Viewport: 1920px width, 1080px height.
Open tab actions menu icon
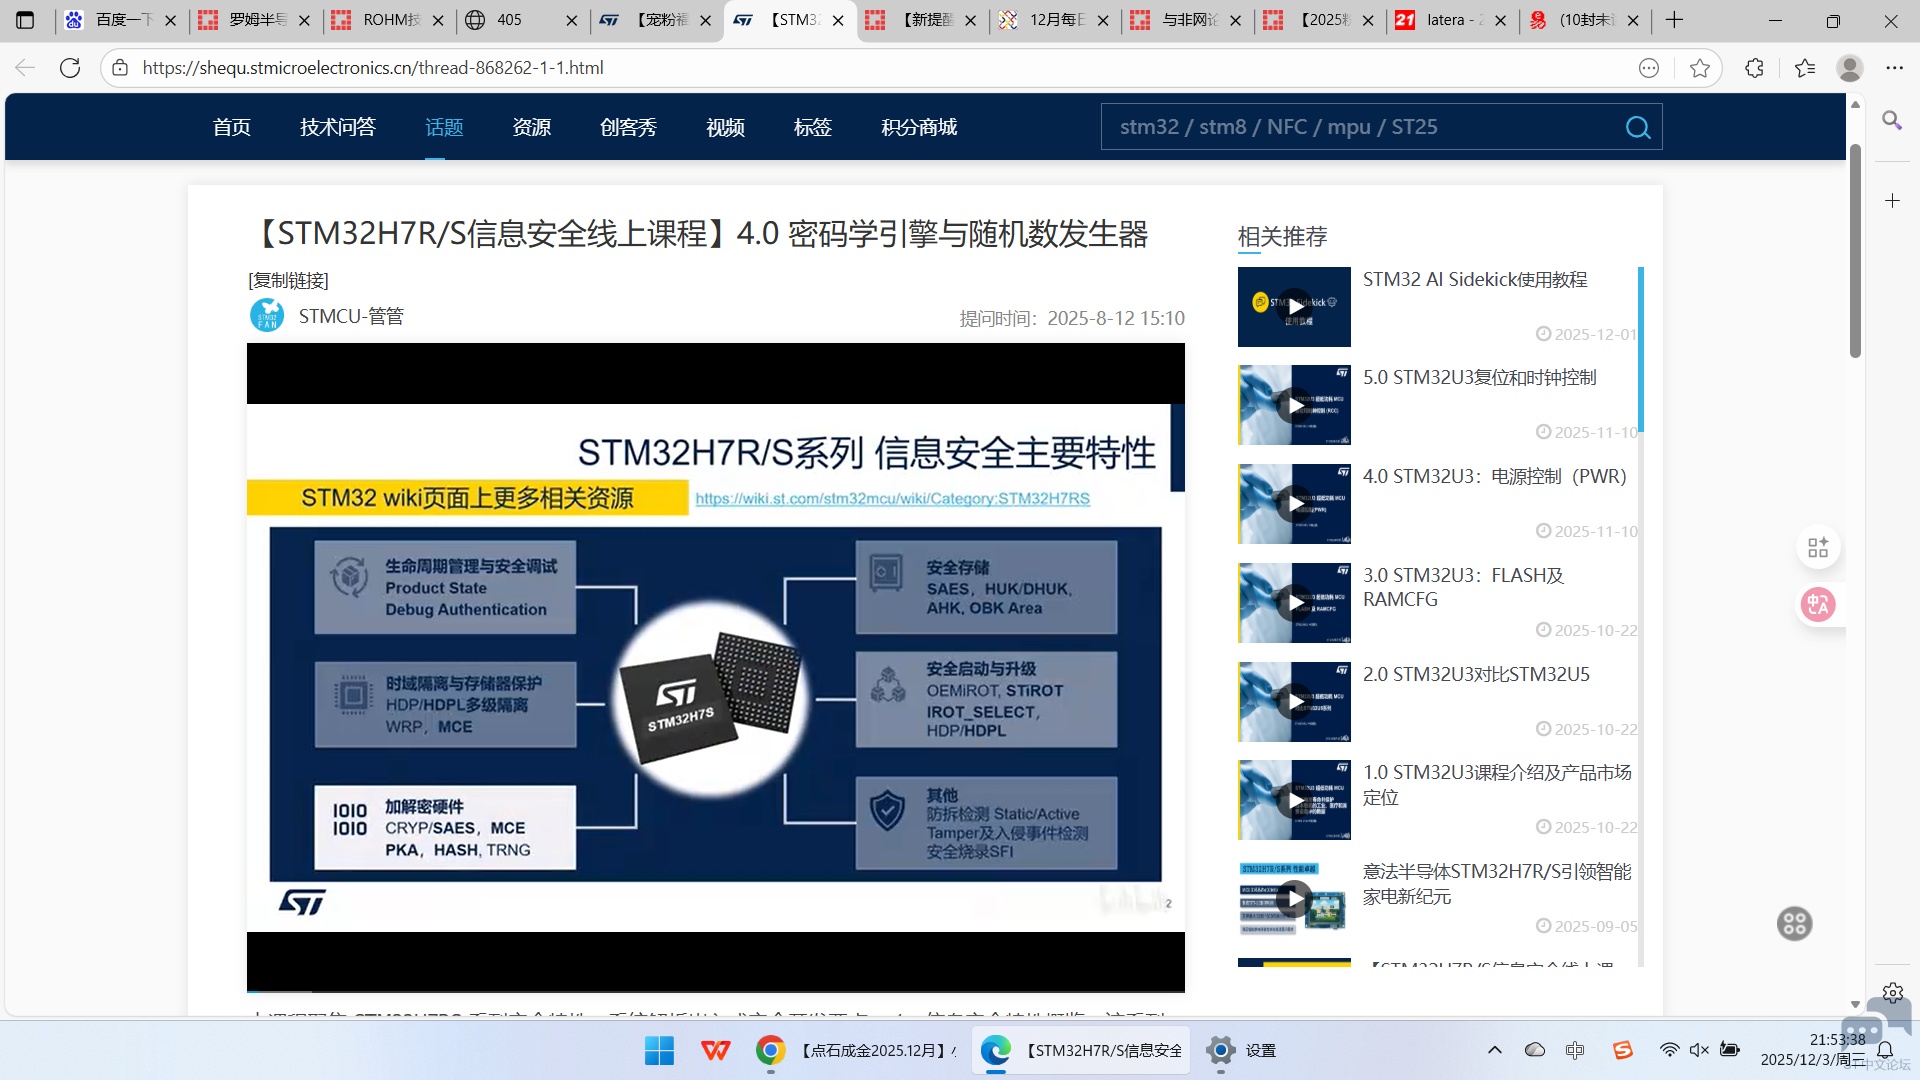pos(25,20)
